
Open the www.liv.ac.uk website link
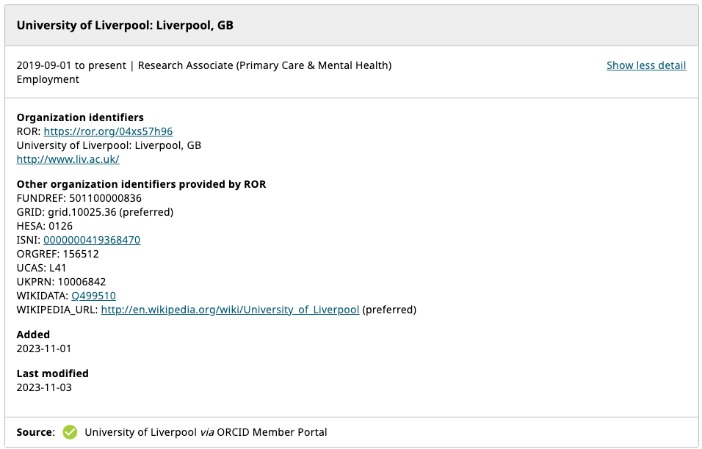click(x=68, y=159)
